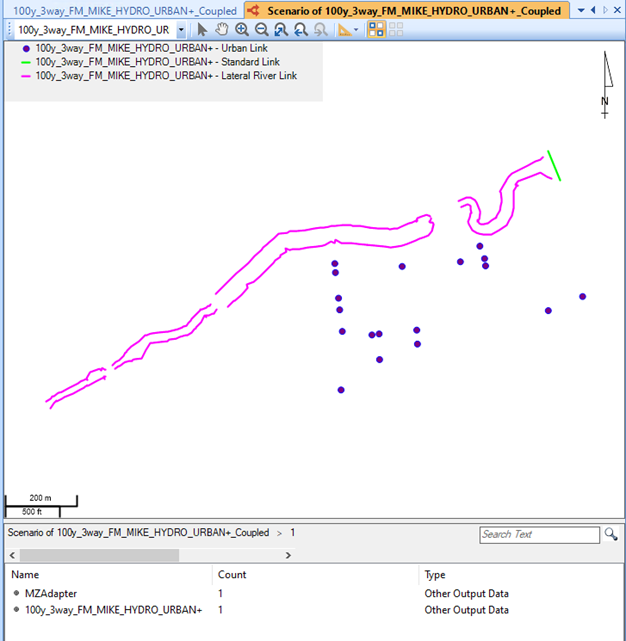Select the 100y_3way_FM_MIKE_HYDRO_URBAN+ table row

314,610
